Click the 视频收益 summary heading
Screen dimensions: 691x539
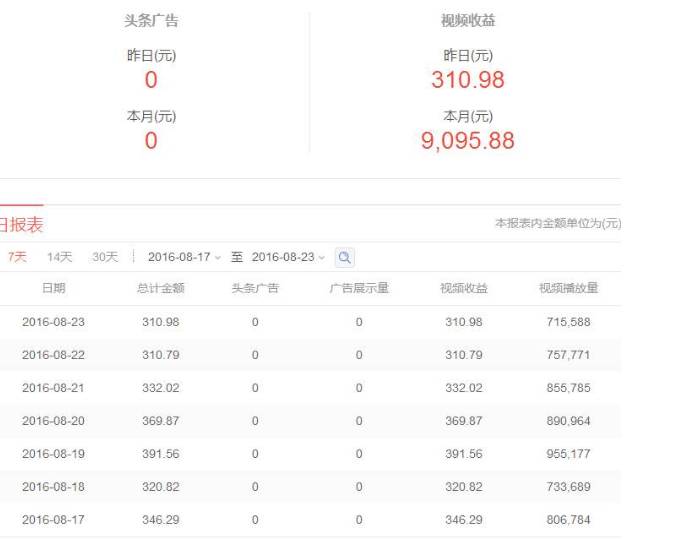[x=468, y=20]
